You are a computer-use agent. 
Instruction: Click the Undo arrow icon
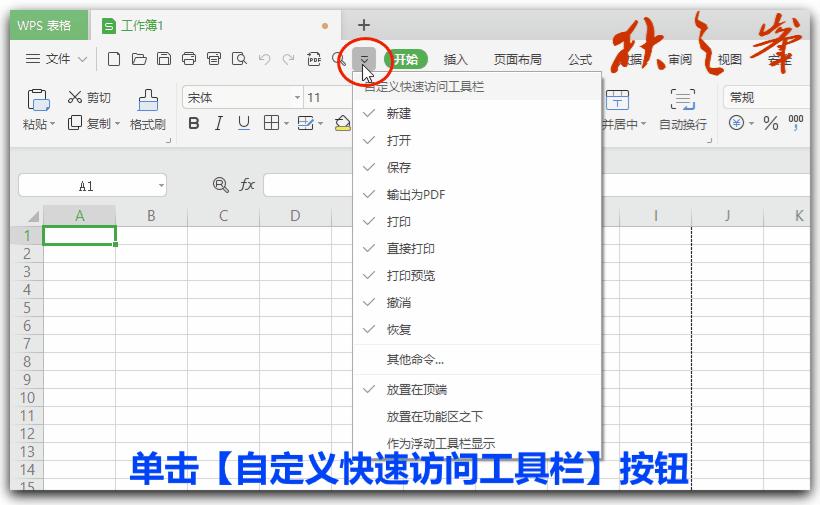(264, 59)
